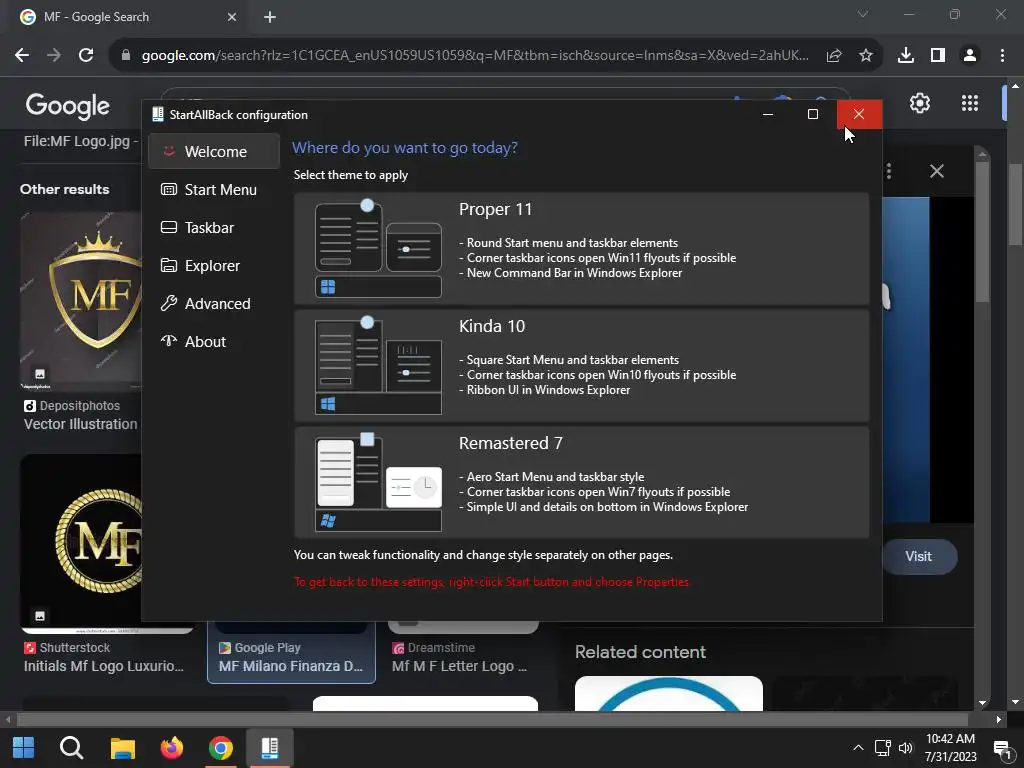Image resolution: width=1024 pixels, height=768 pixels.
Task: Share this page from Chrome address bar
Action: [x=834, y=56]
